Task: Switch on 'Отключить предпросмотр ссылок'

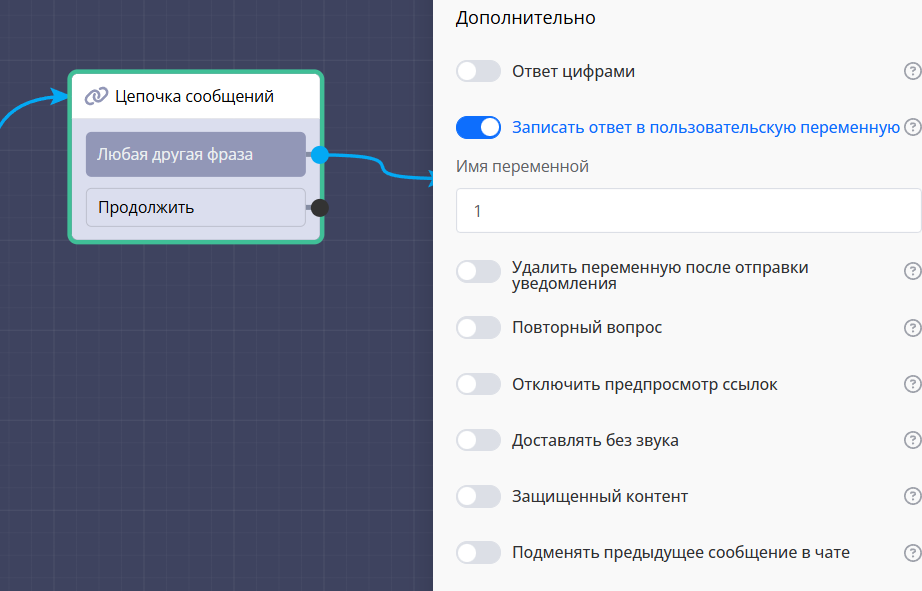Action: point(478,384)
